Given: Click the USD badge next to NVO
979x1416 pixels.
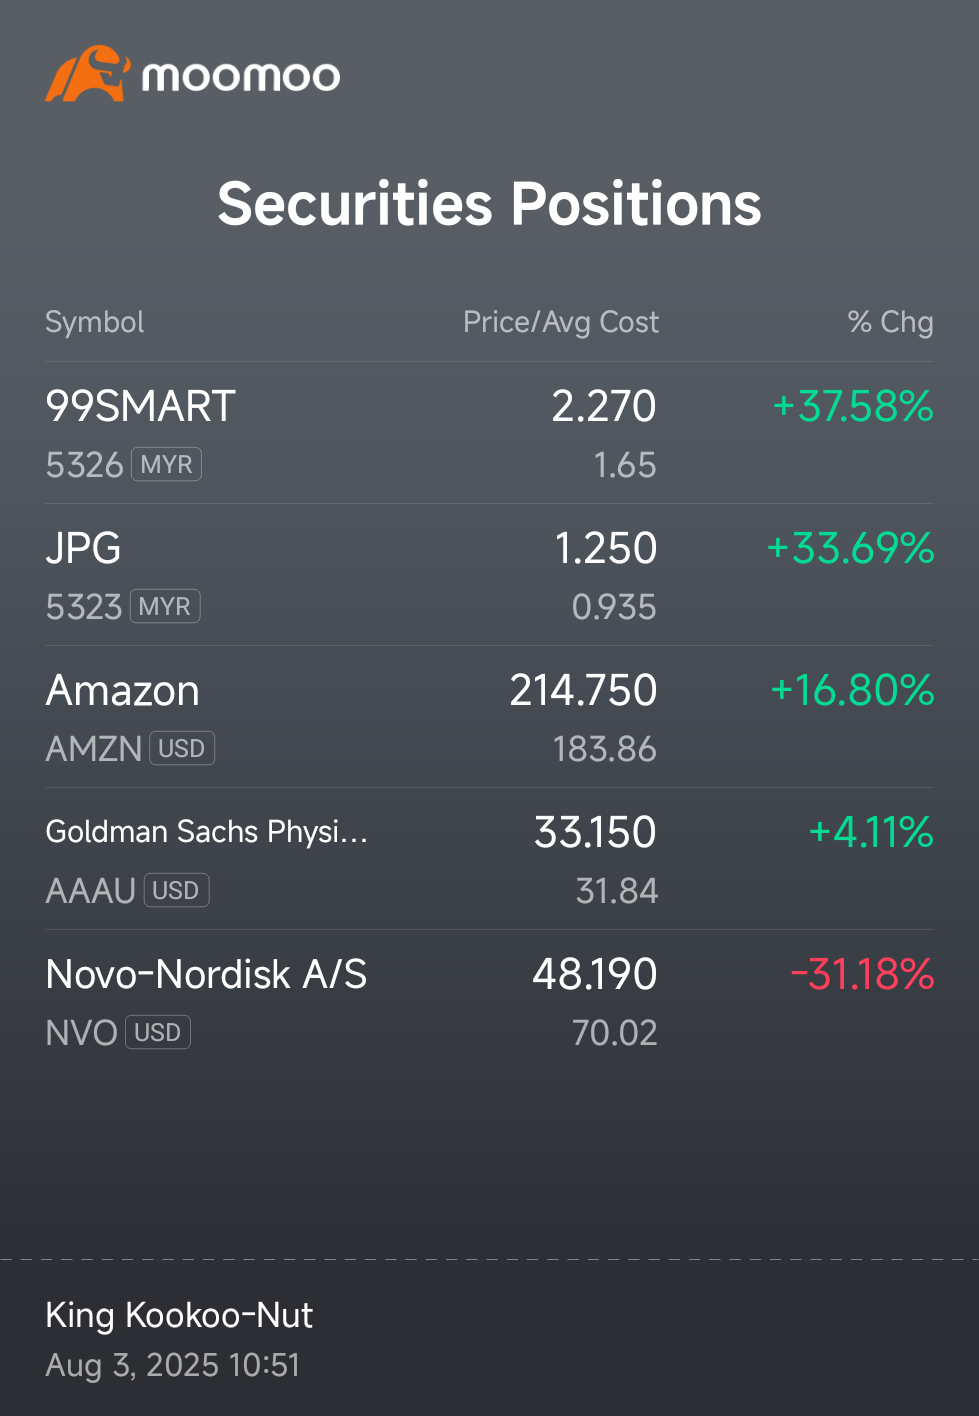Looking at the screenshot, I should tap(158, 1032).
